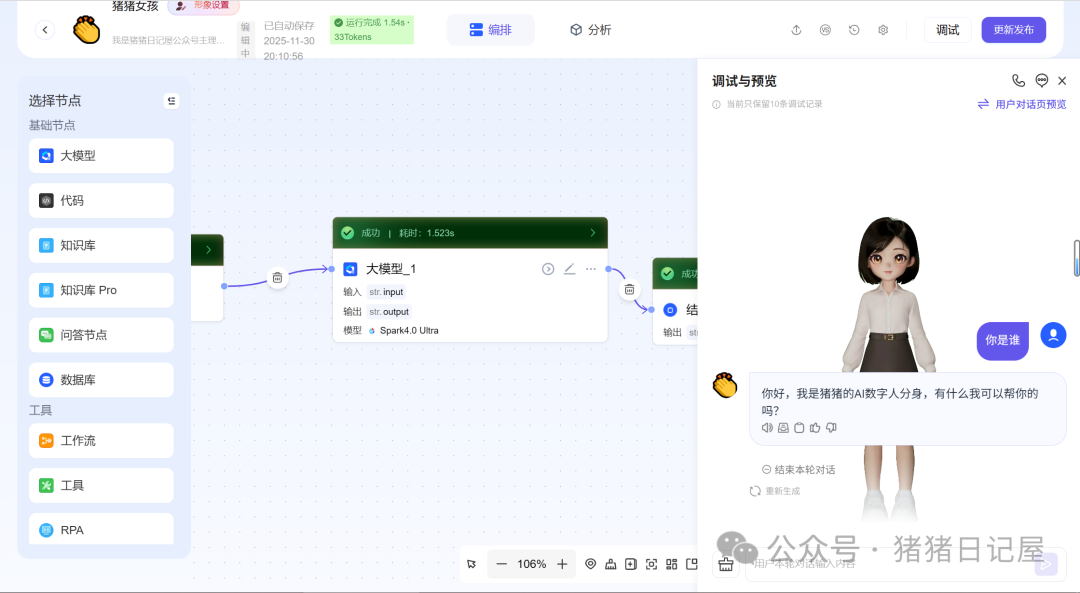Add an RPA node to the workflow
1080x593 pixels.
[101, 528]
